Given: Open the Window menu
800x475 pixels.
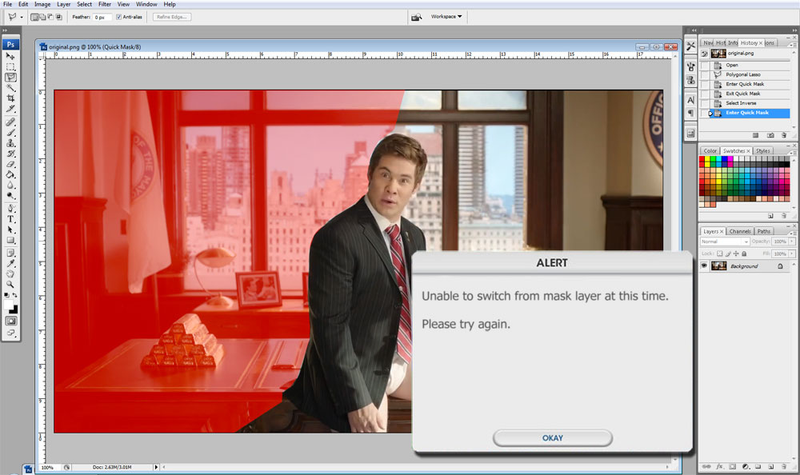Looking at the screenshot, I should tap(146, 4).
